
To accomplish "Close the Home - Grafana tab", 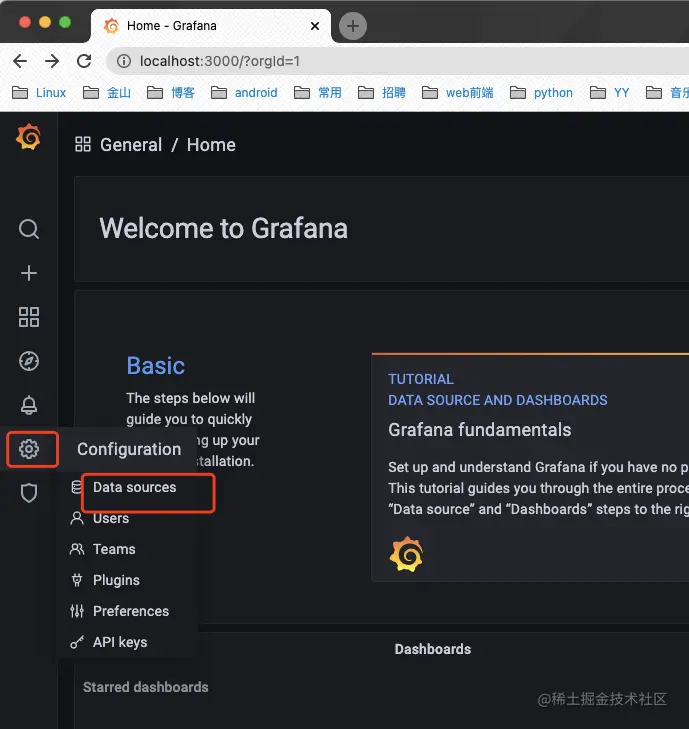I will pos(315,26).
